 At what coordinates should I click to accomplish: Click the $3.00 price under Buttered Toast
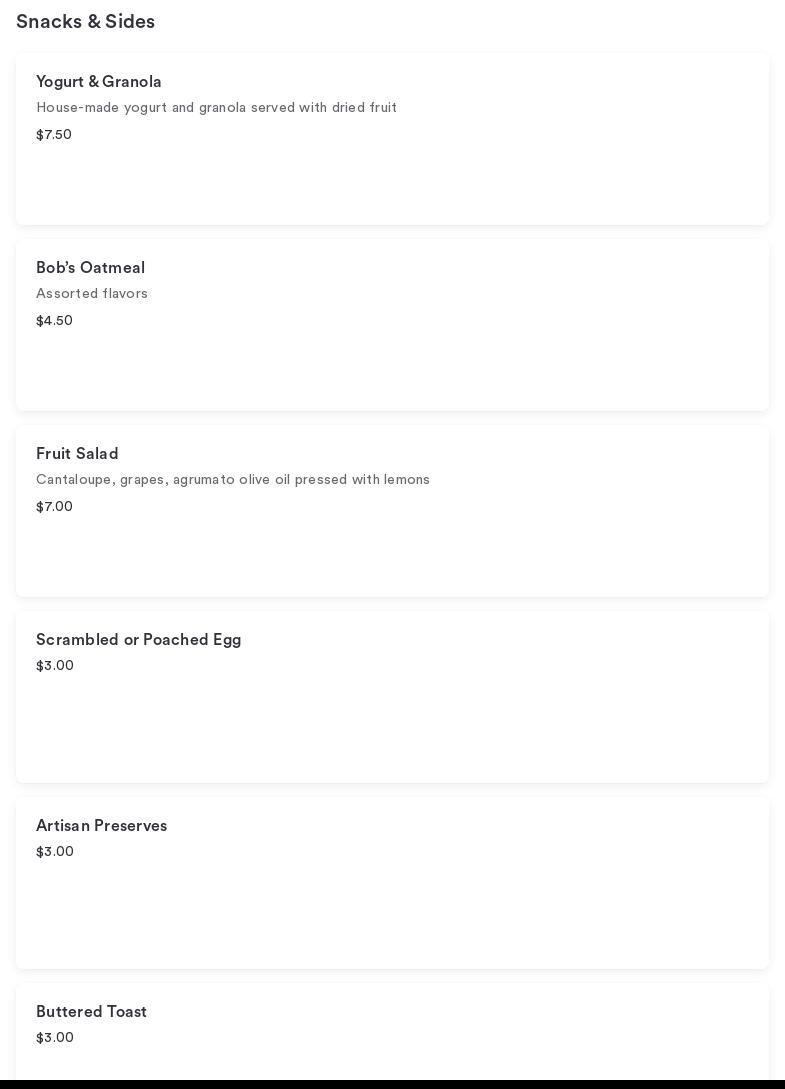click(x=55, y=1038)
